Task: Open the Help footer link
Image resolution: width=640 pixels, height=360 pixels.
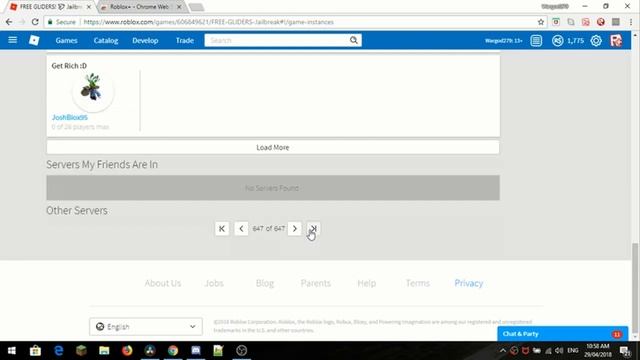Action: pos(367,283)
